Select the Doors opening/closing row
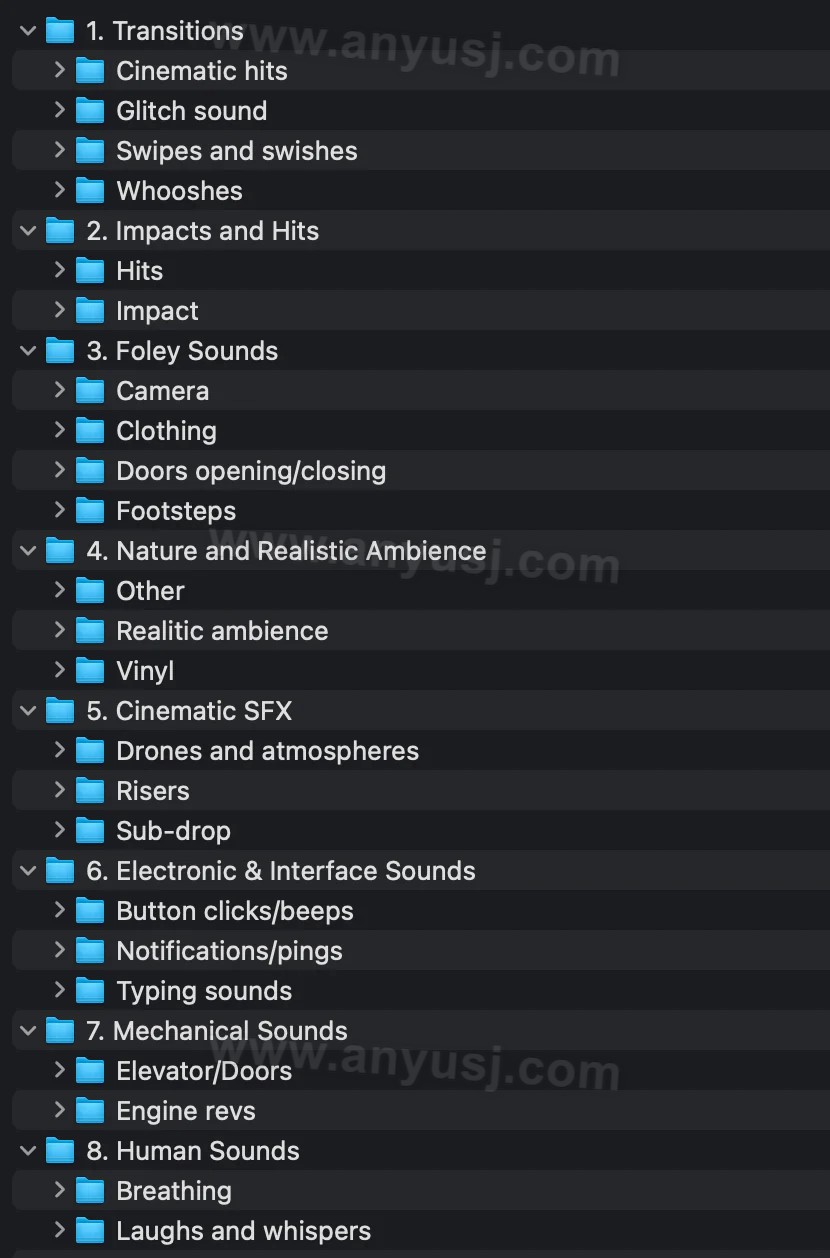 pyautogui.click(x=421, y=471)
